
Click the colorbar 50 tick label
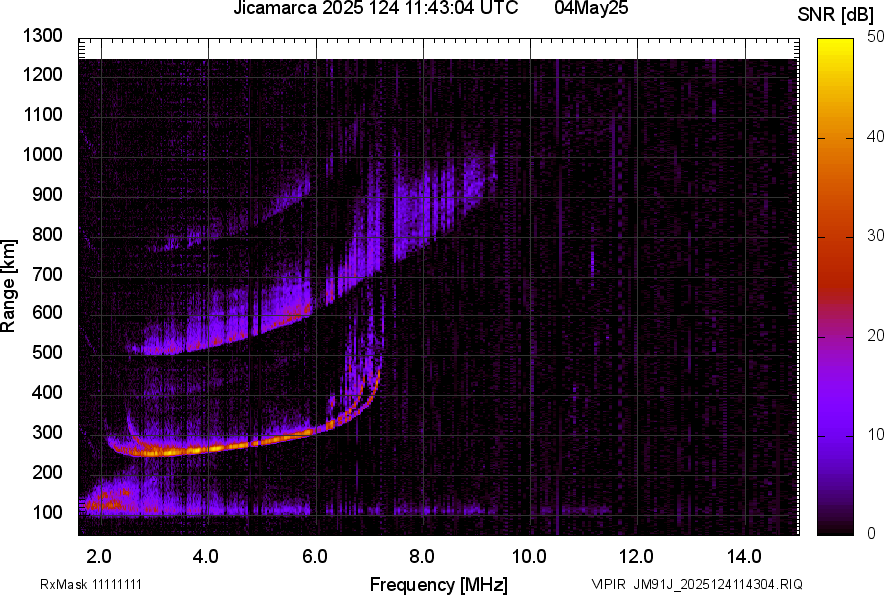tap(876, 37)
